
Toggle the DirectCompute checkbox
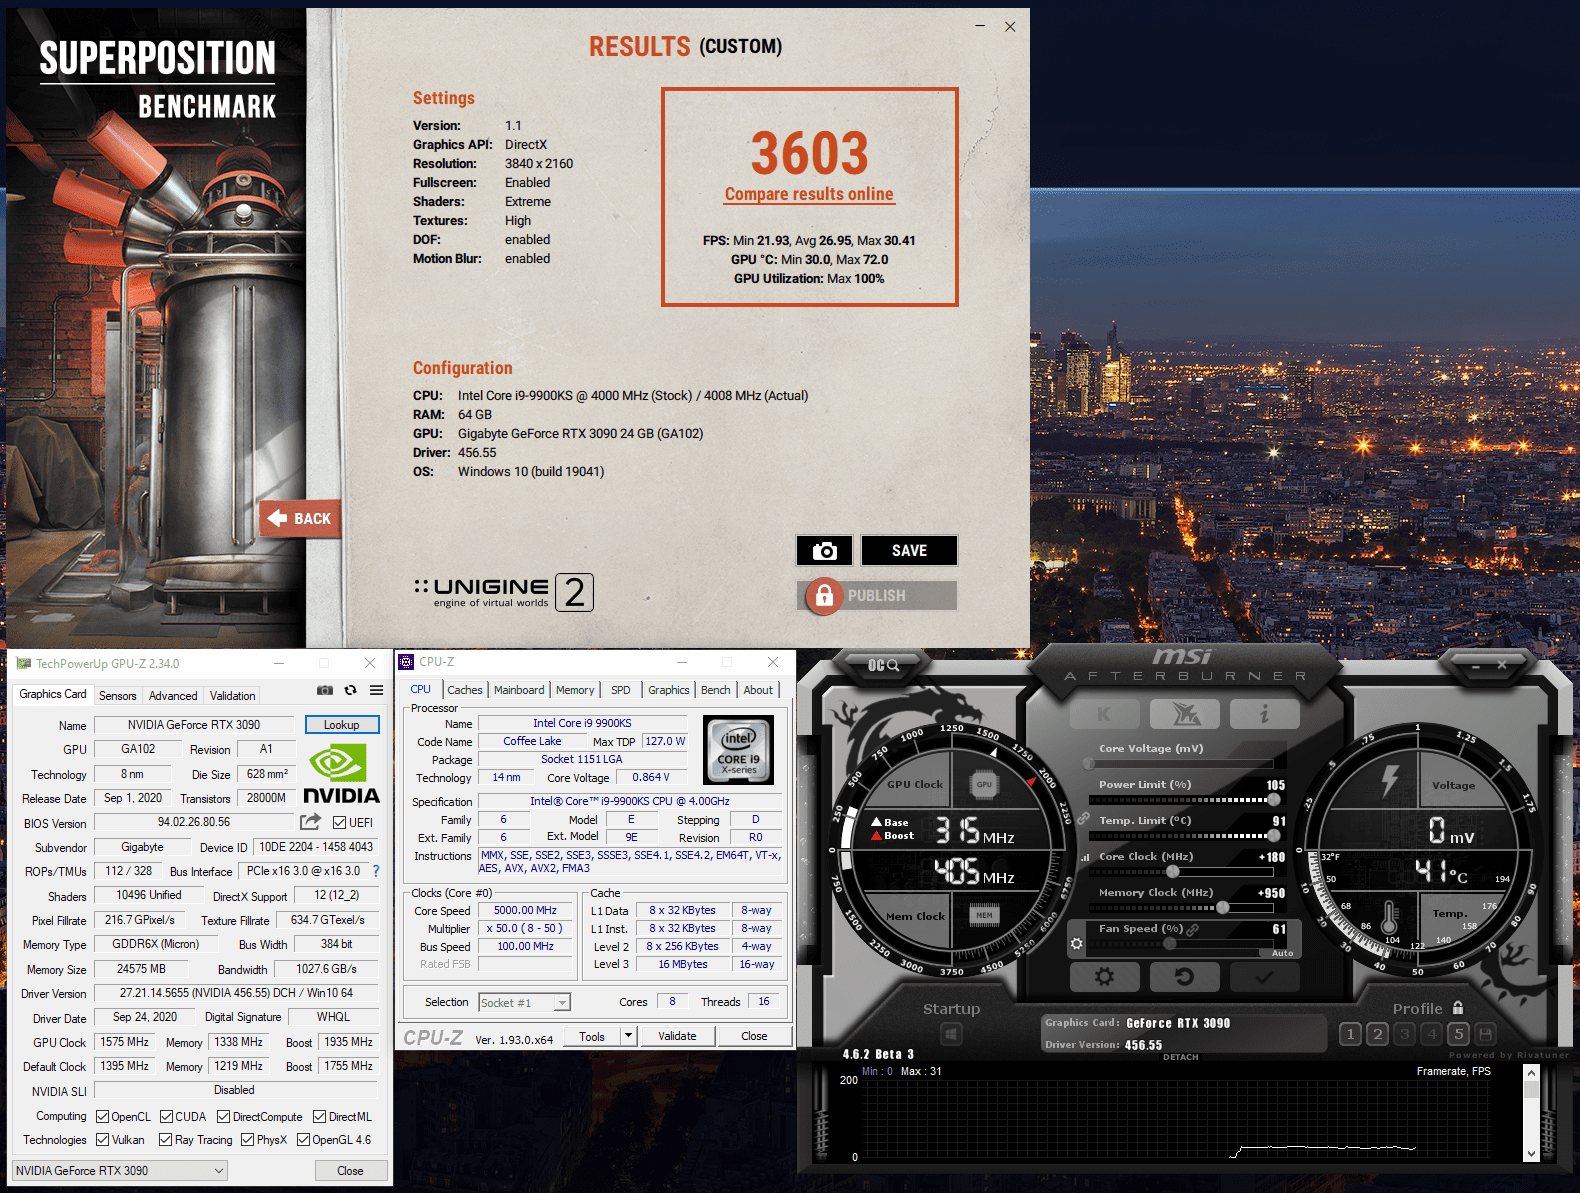tap(223, 1117)
